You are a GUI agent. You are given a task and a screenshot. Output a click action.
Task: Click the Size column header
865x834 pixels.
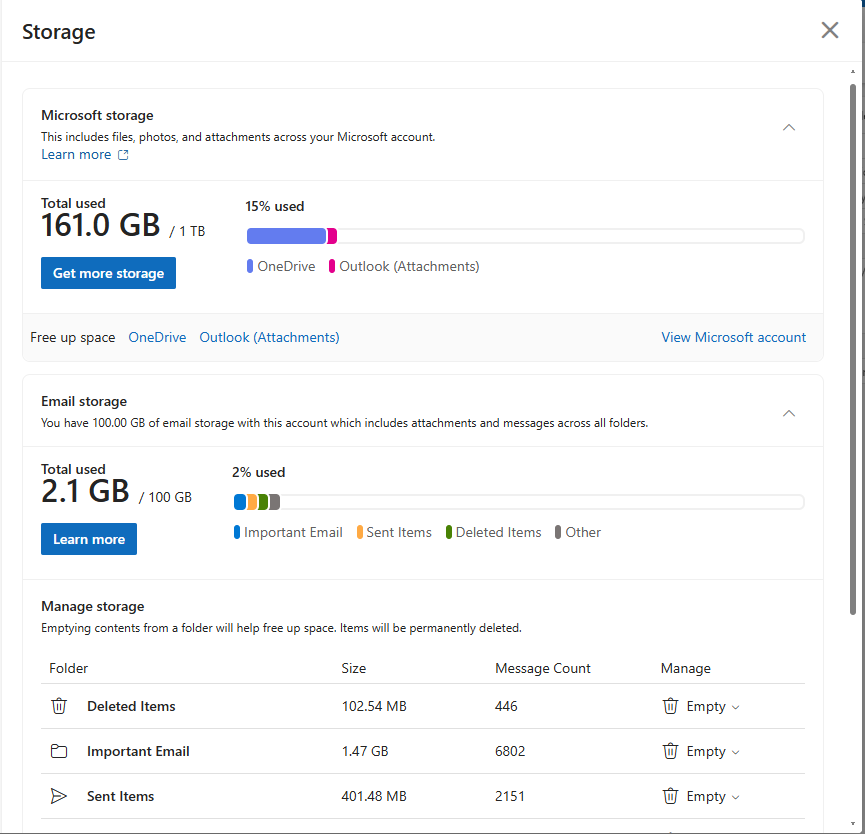click(354, 668)
